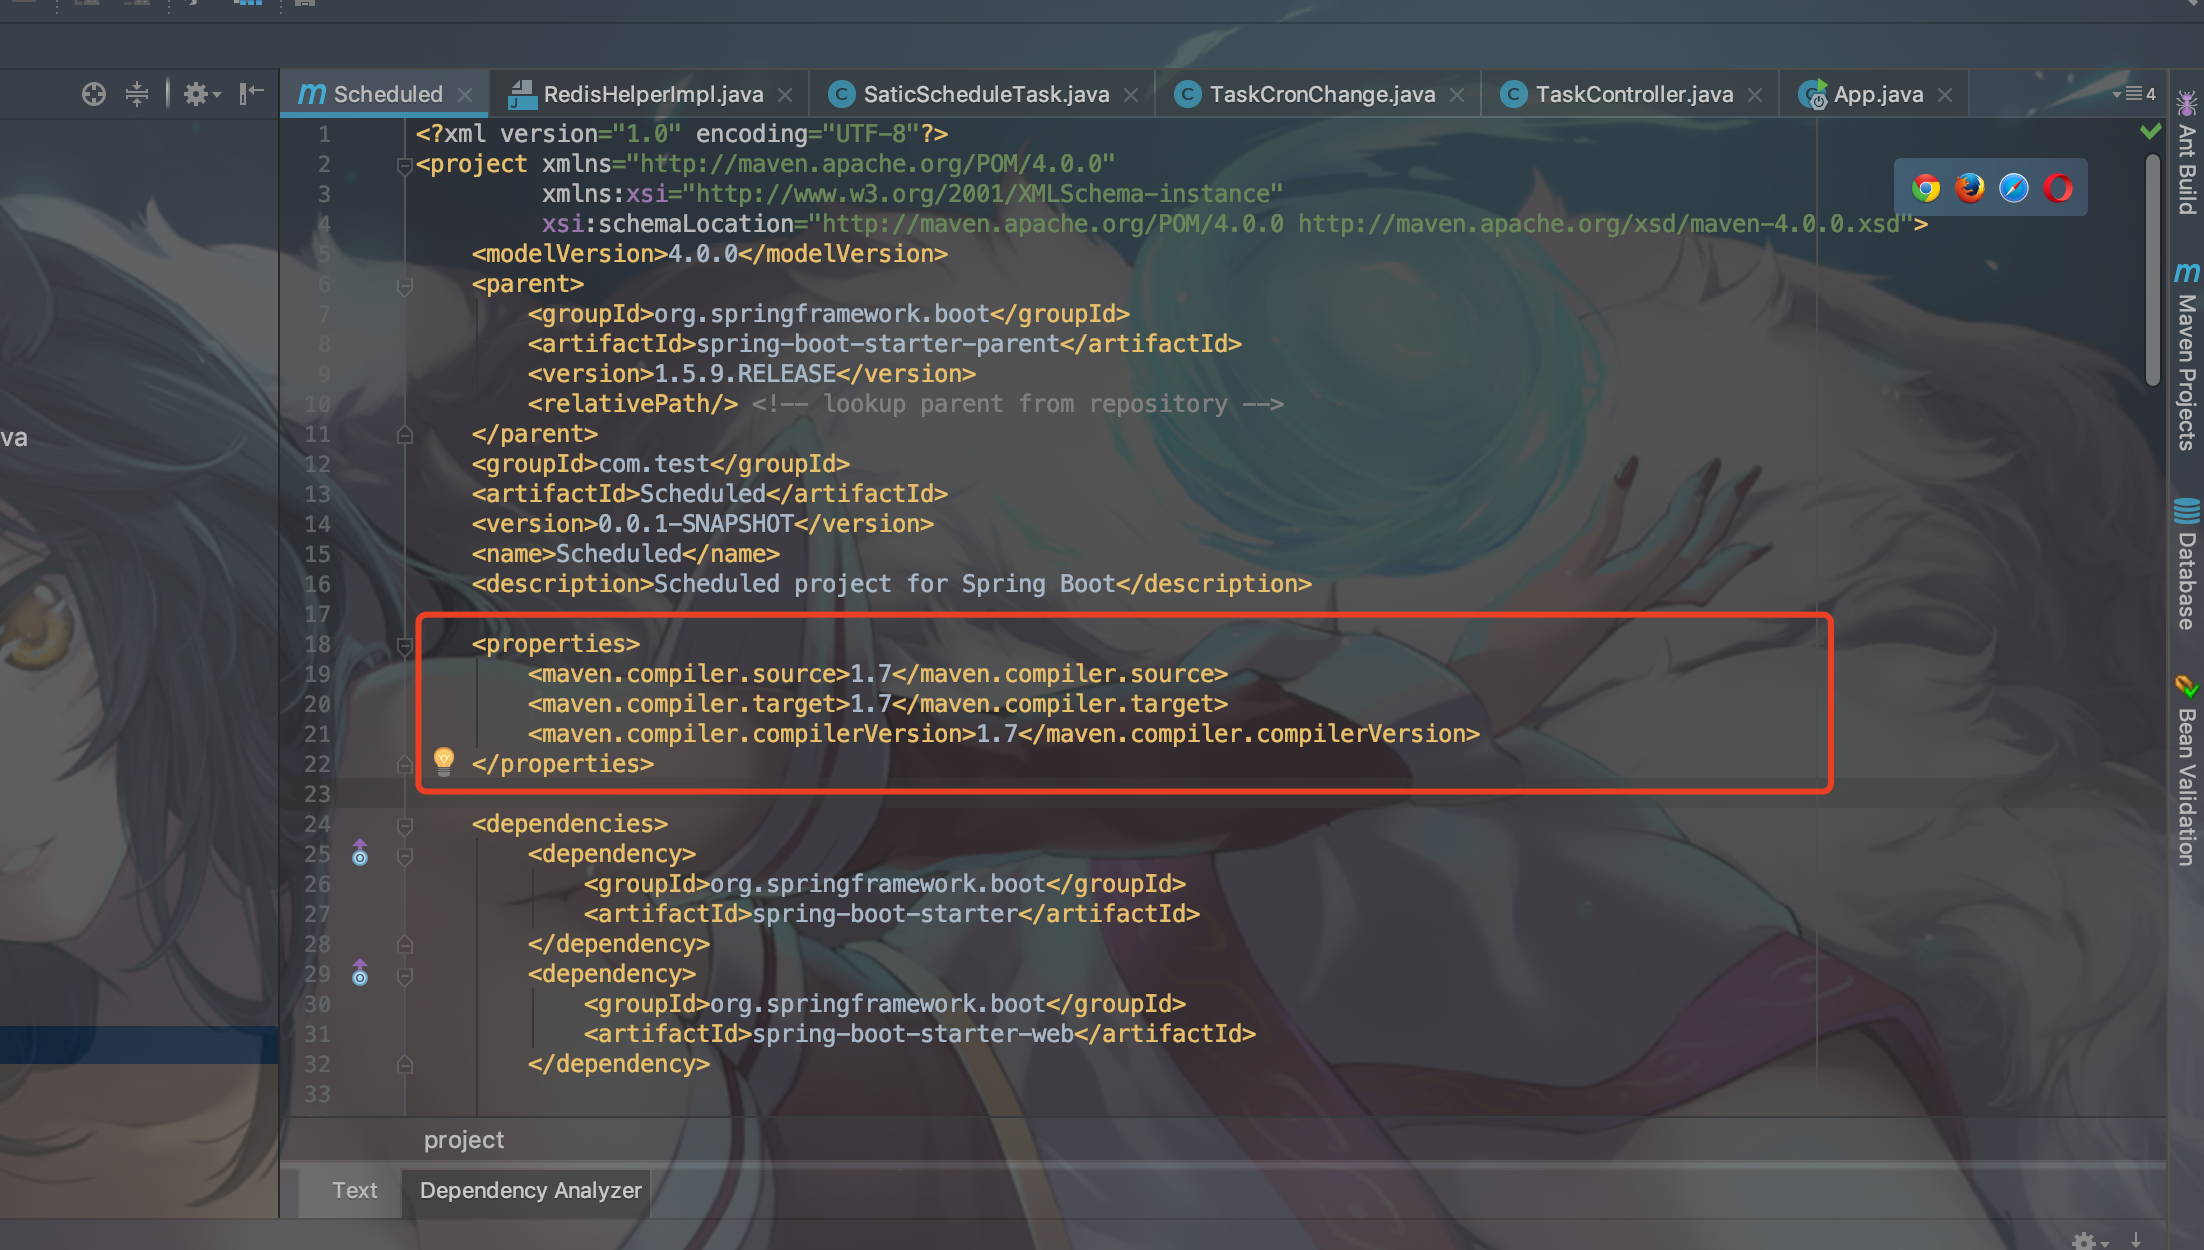Switch to Dependency Analyzer tab
Image resolution: width=2204 pixels, height=1250 pixels.
[x=530, y=1190]
